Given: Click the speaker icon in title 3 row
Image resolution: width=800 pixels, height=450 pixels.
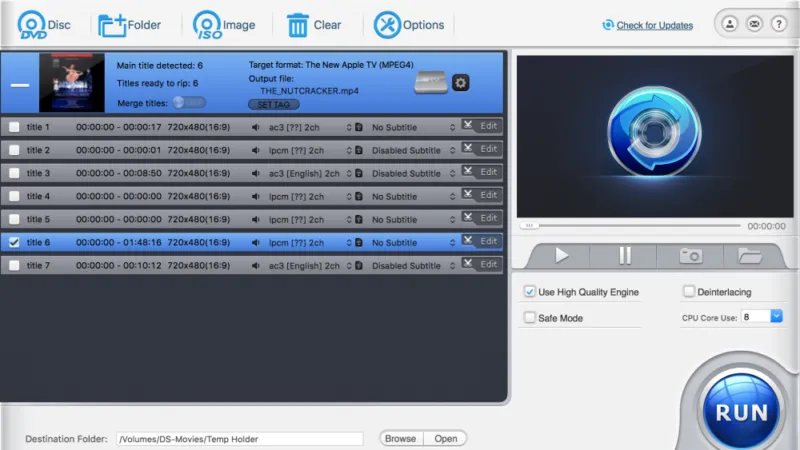Looking at the screenshot, I should (x=256, y=173).
